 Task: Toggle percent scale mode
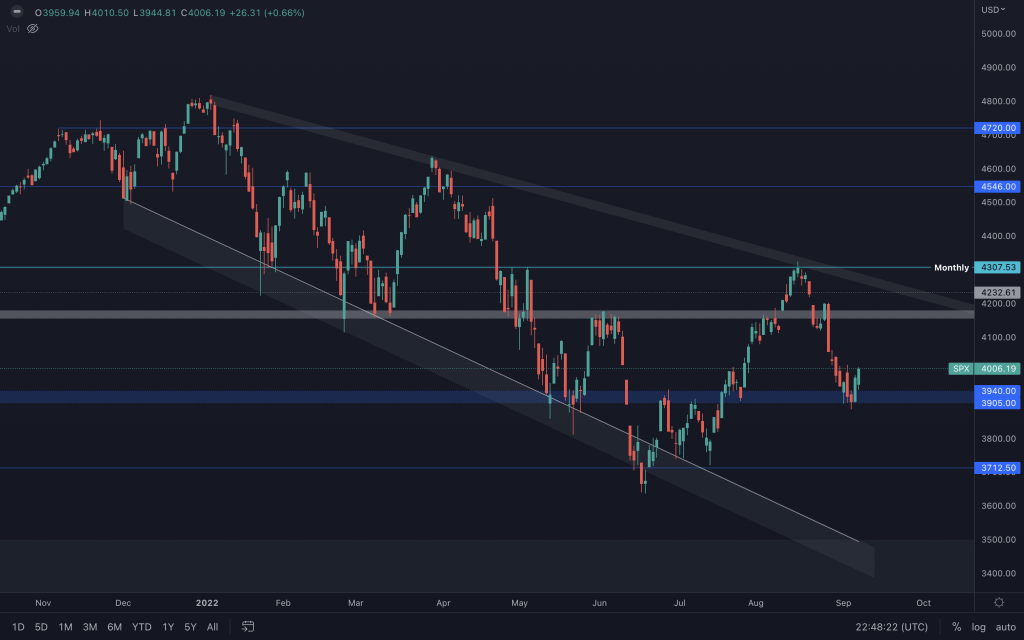pos(957,627)
